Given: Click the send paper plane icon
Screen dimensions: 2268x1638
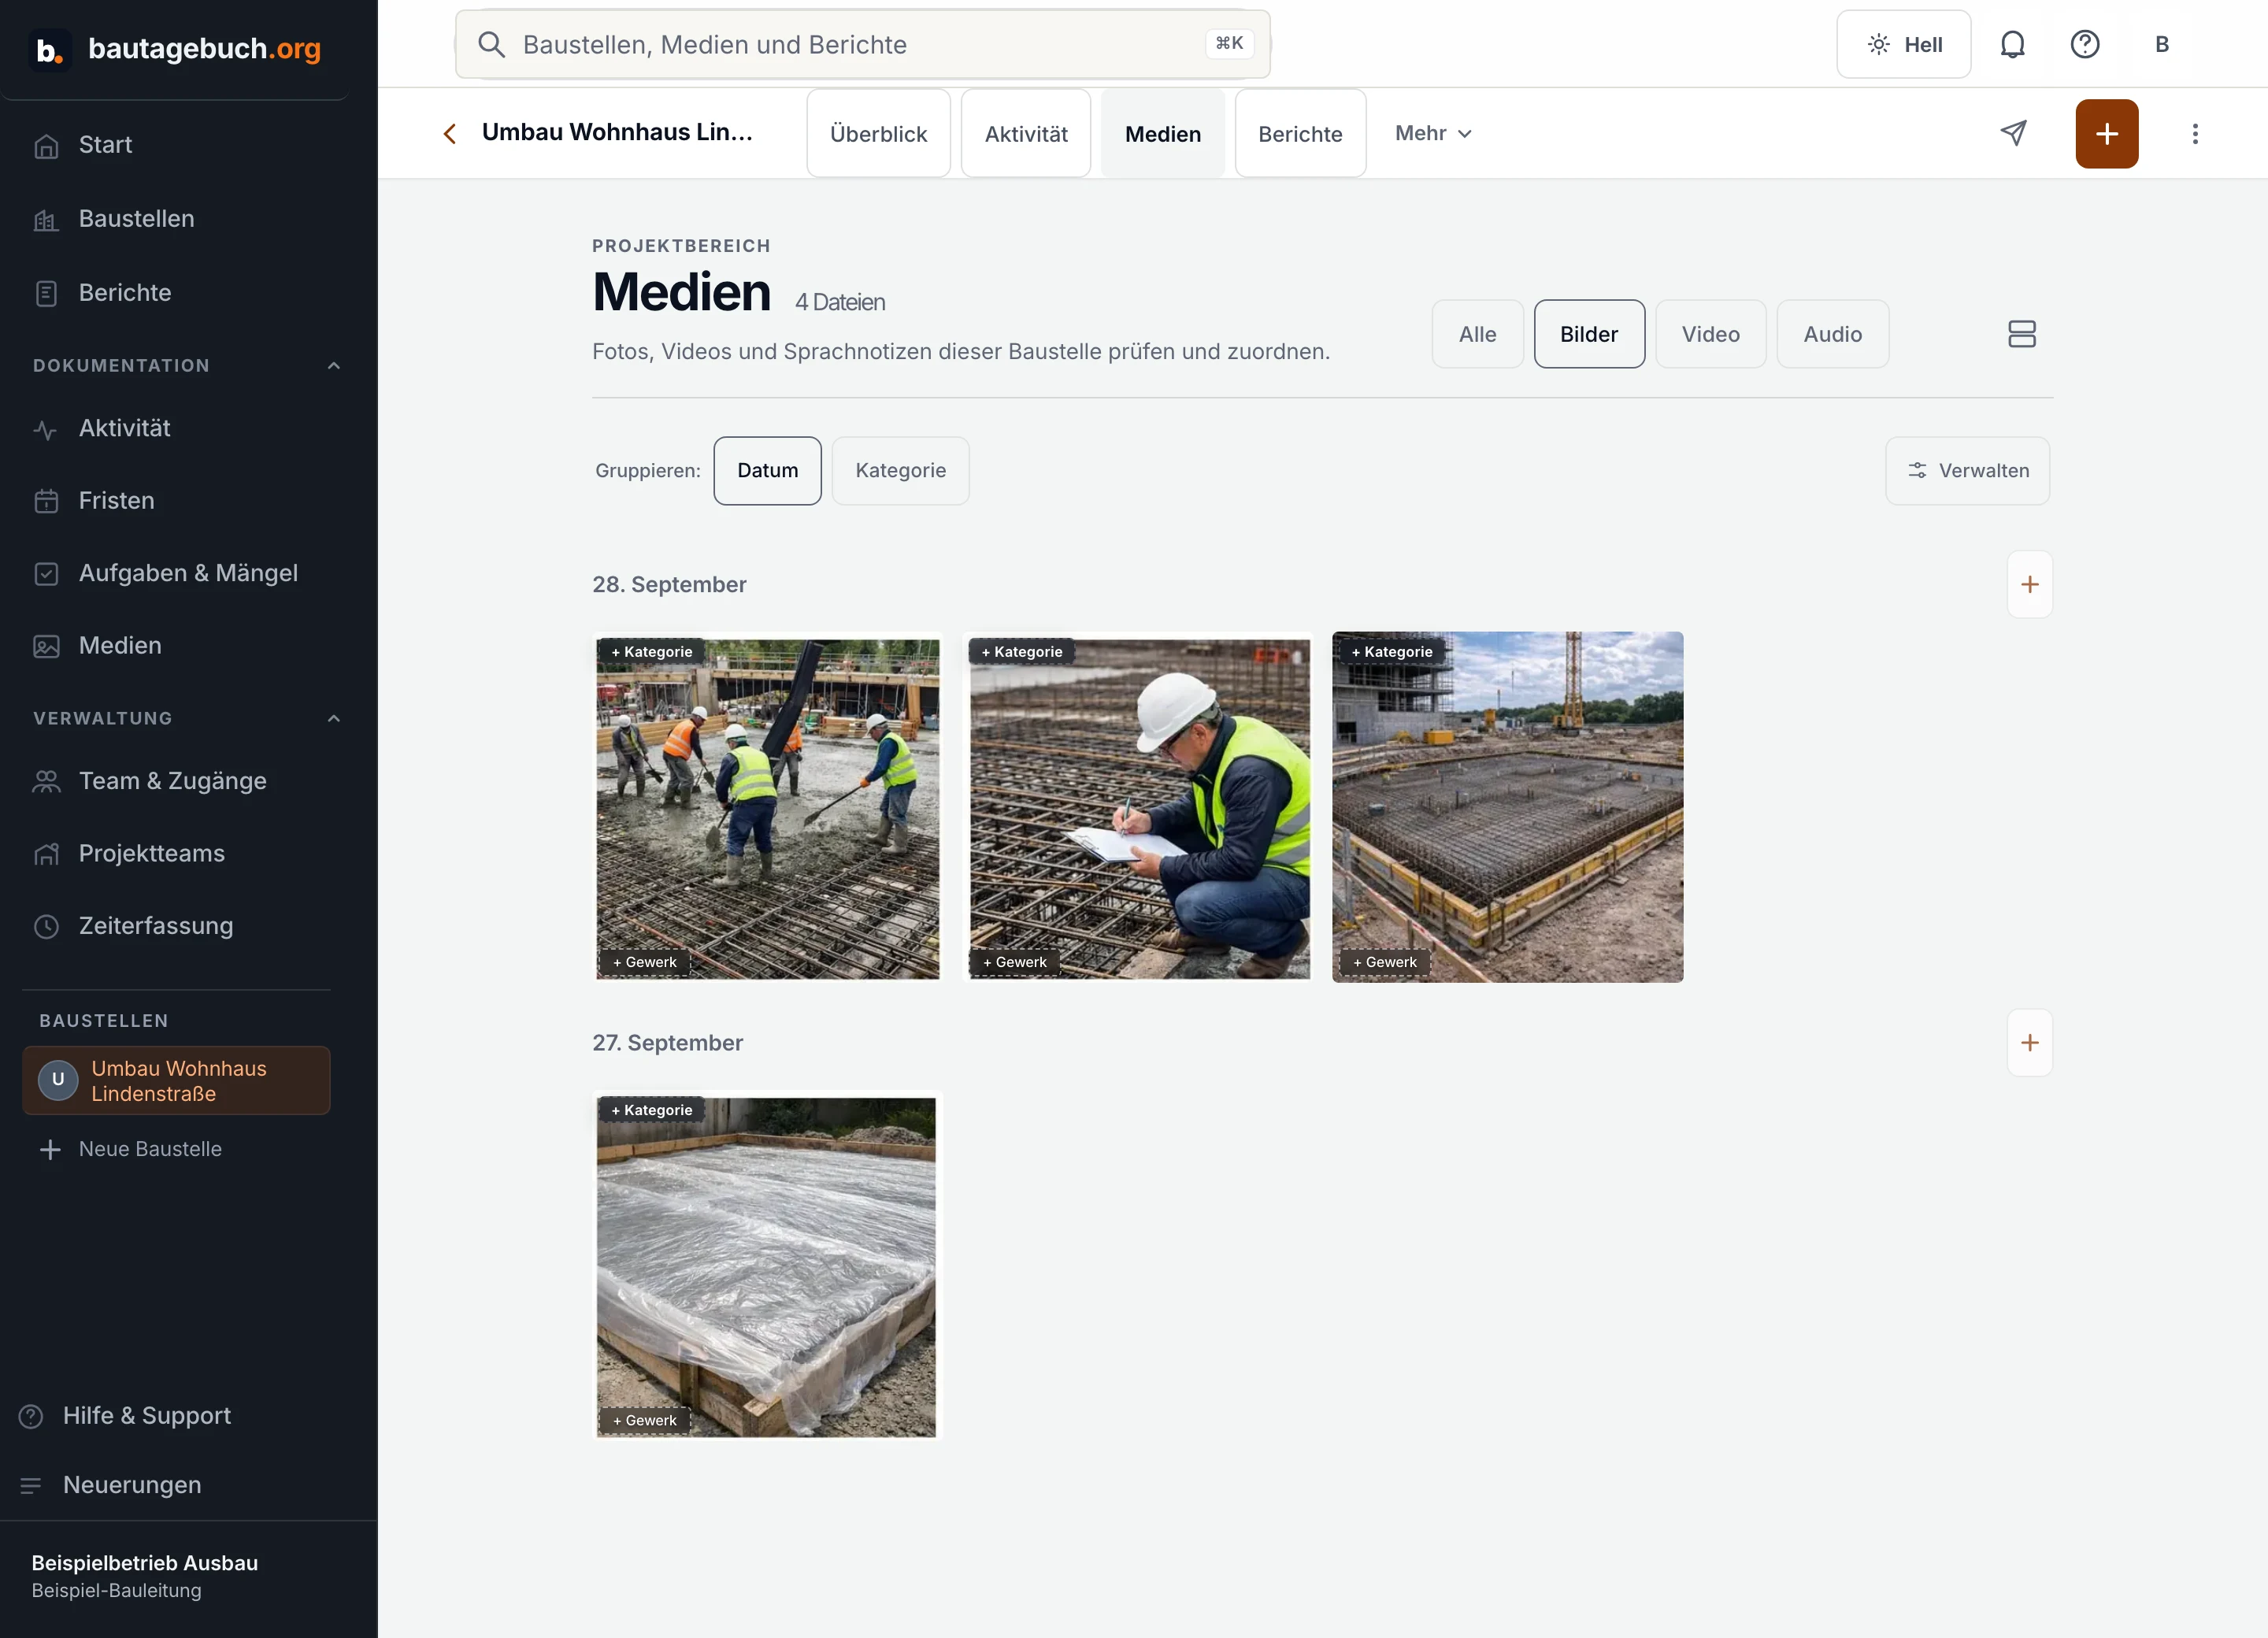Looking at the screenshot, I should pos(2013,133).
